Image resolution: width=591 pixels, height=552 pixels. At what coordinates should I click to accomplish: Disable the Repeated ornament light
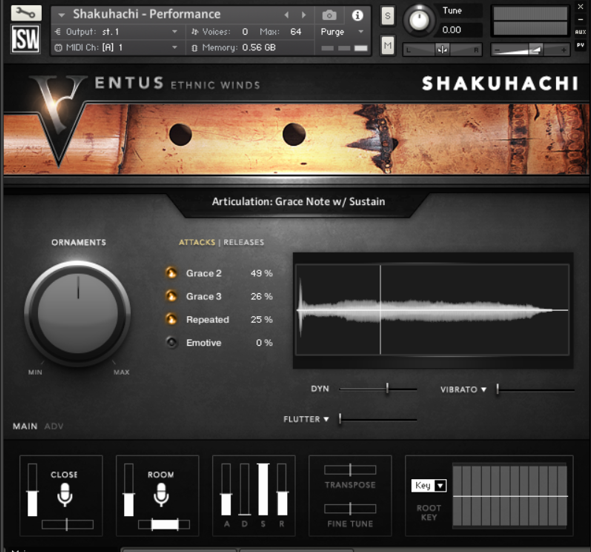pos(171,320)
